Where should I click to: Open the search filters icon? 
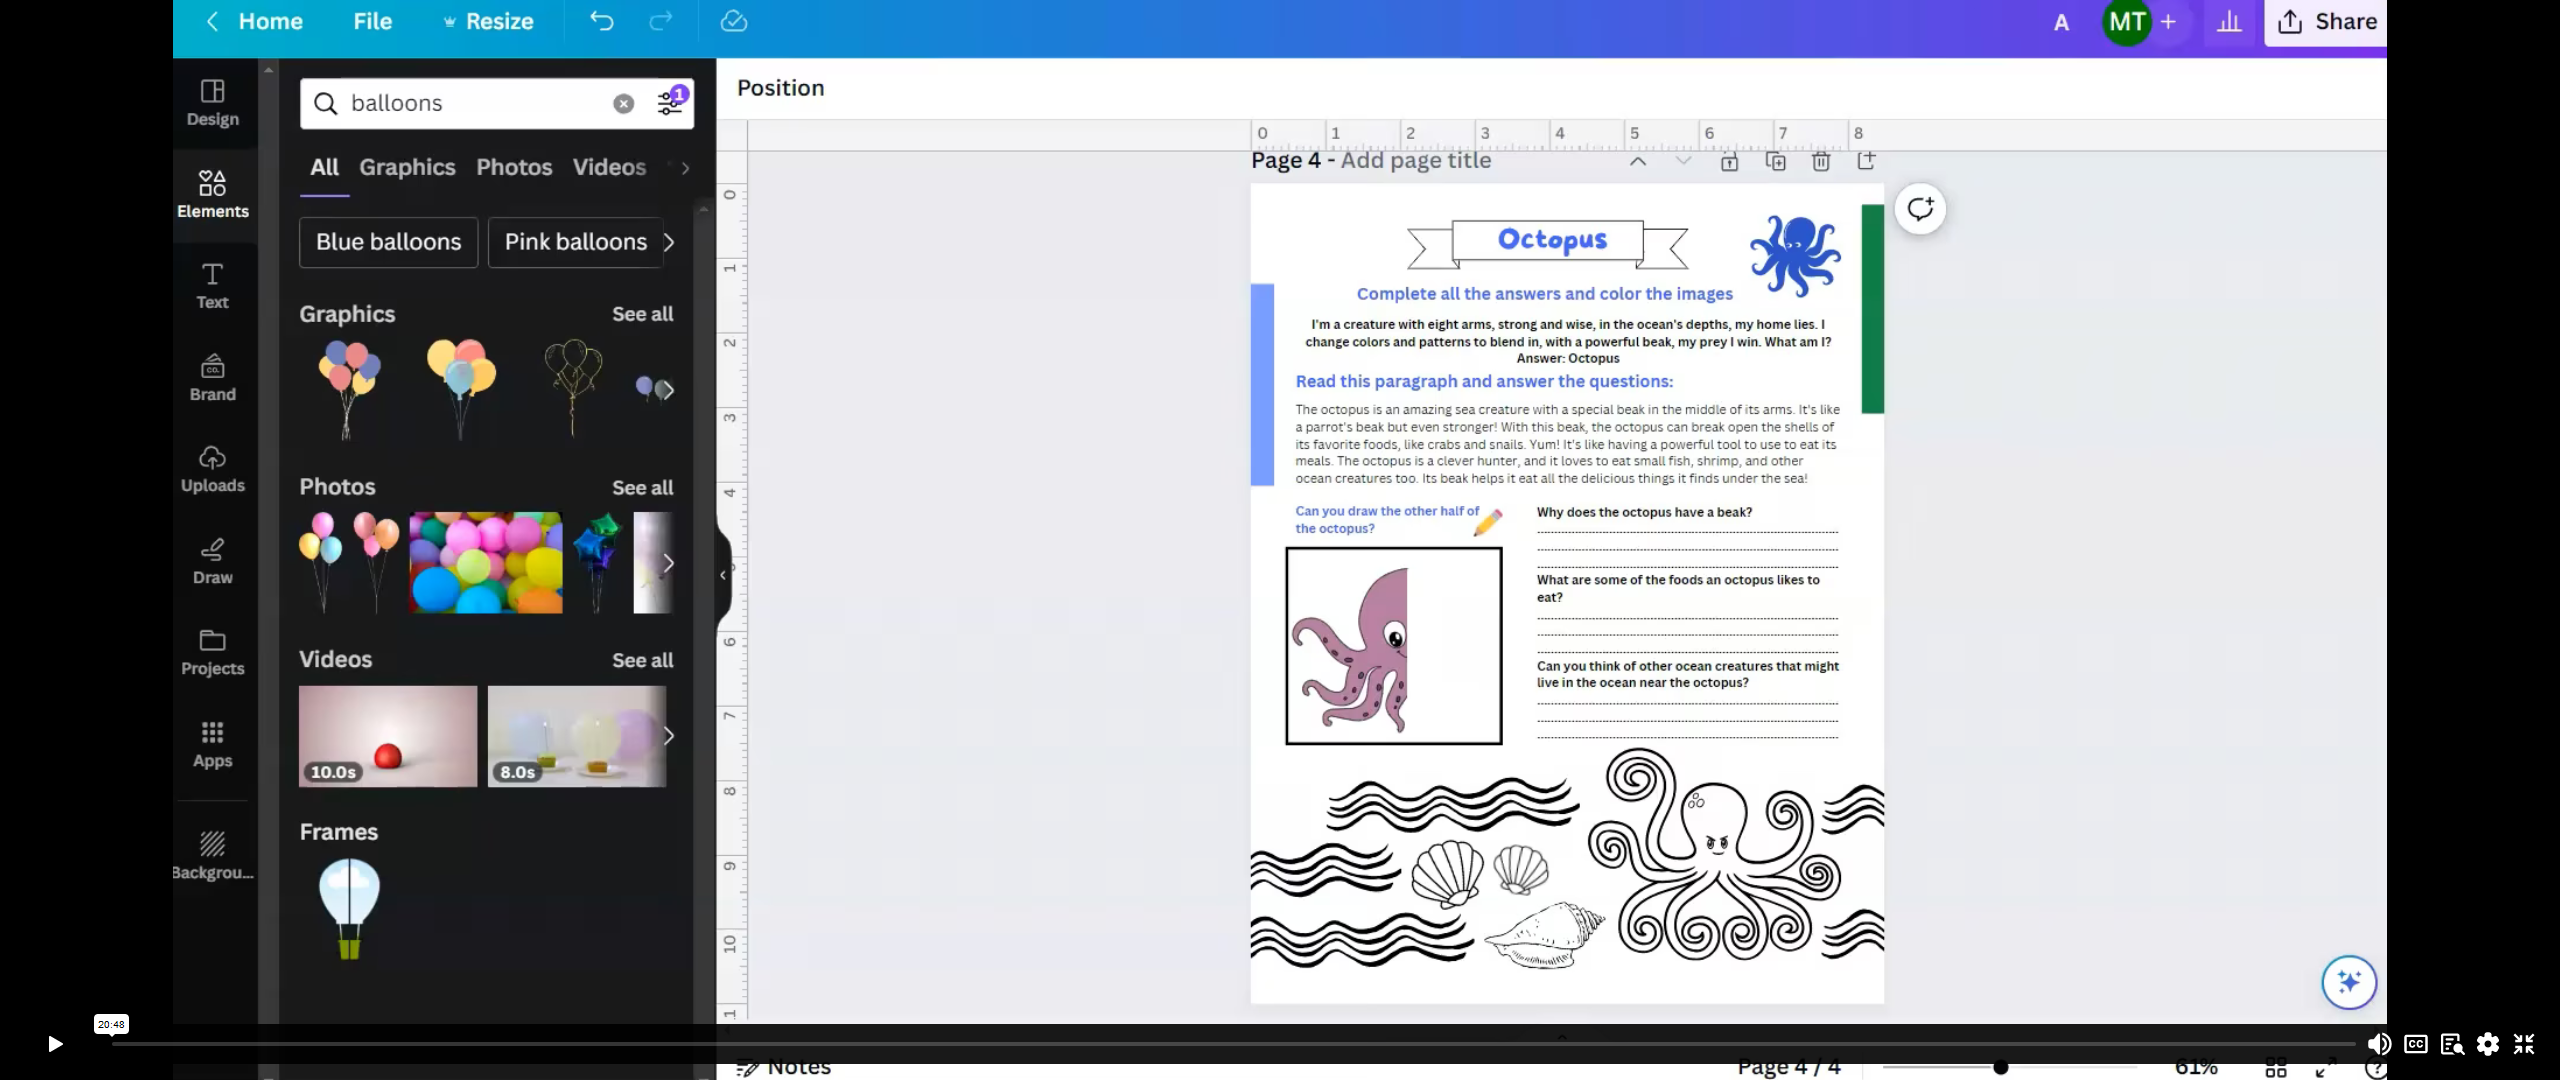(x=670, y=103)
